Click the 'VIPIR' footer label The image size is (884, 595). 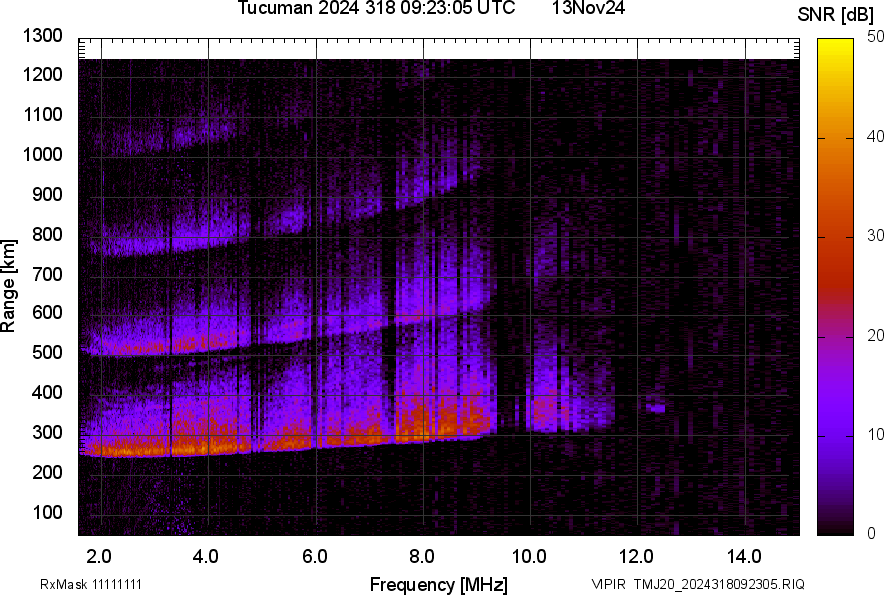point(608,584)
